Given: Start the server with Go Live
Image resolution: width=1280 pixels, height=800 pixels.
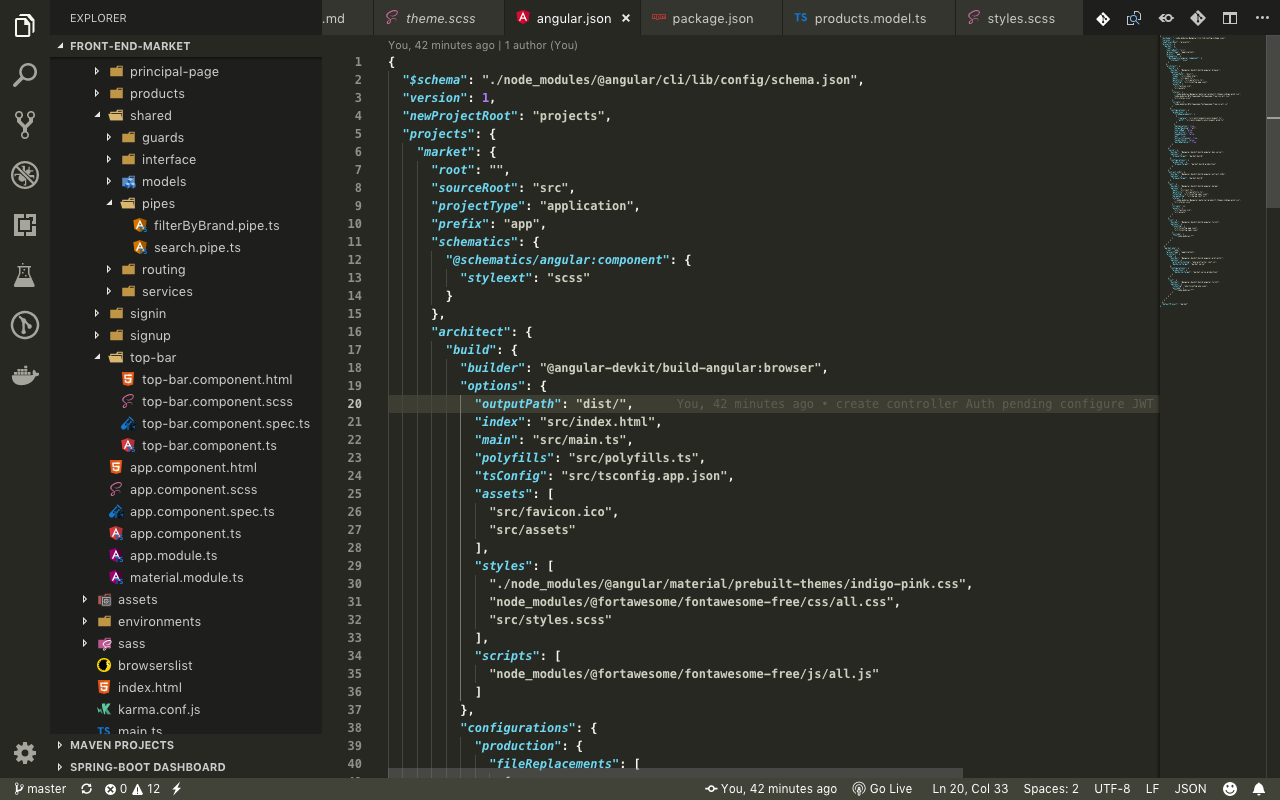Looking at the screenshot, I should pos(882,788).
